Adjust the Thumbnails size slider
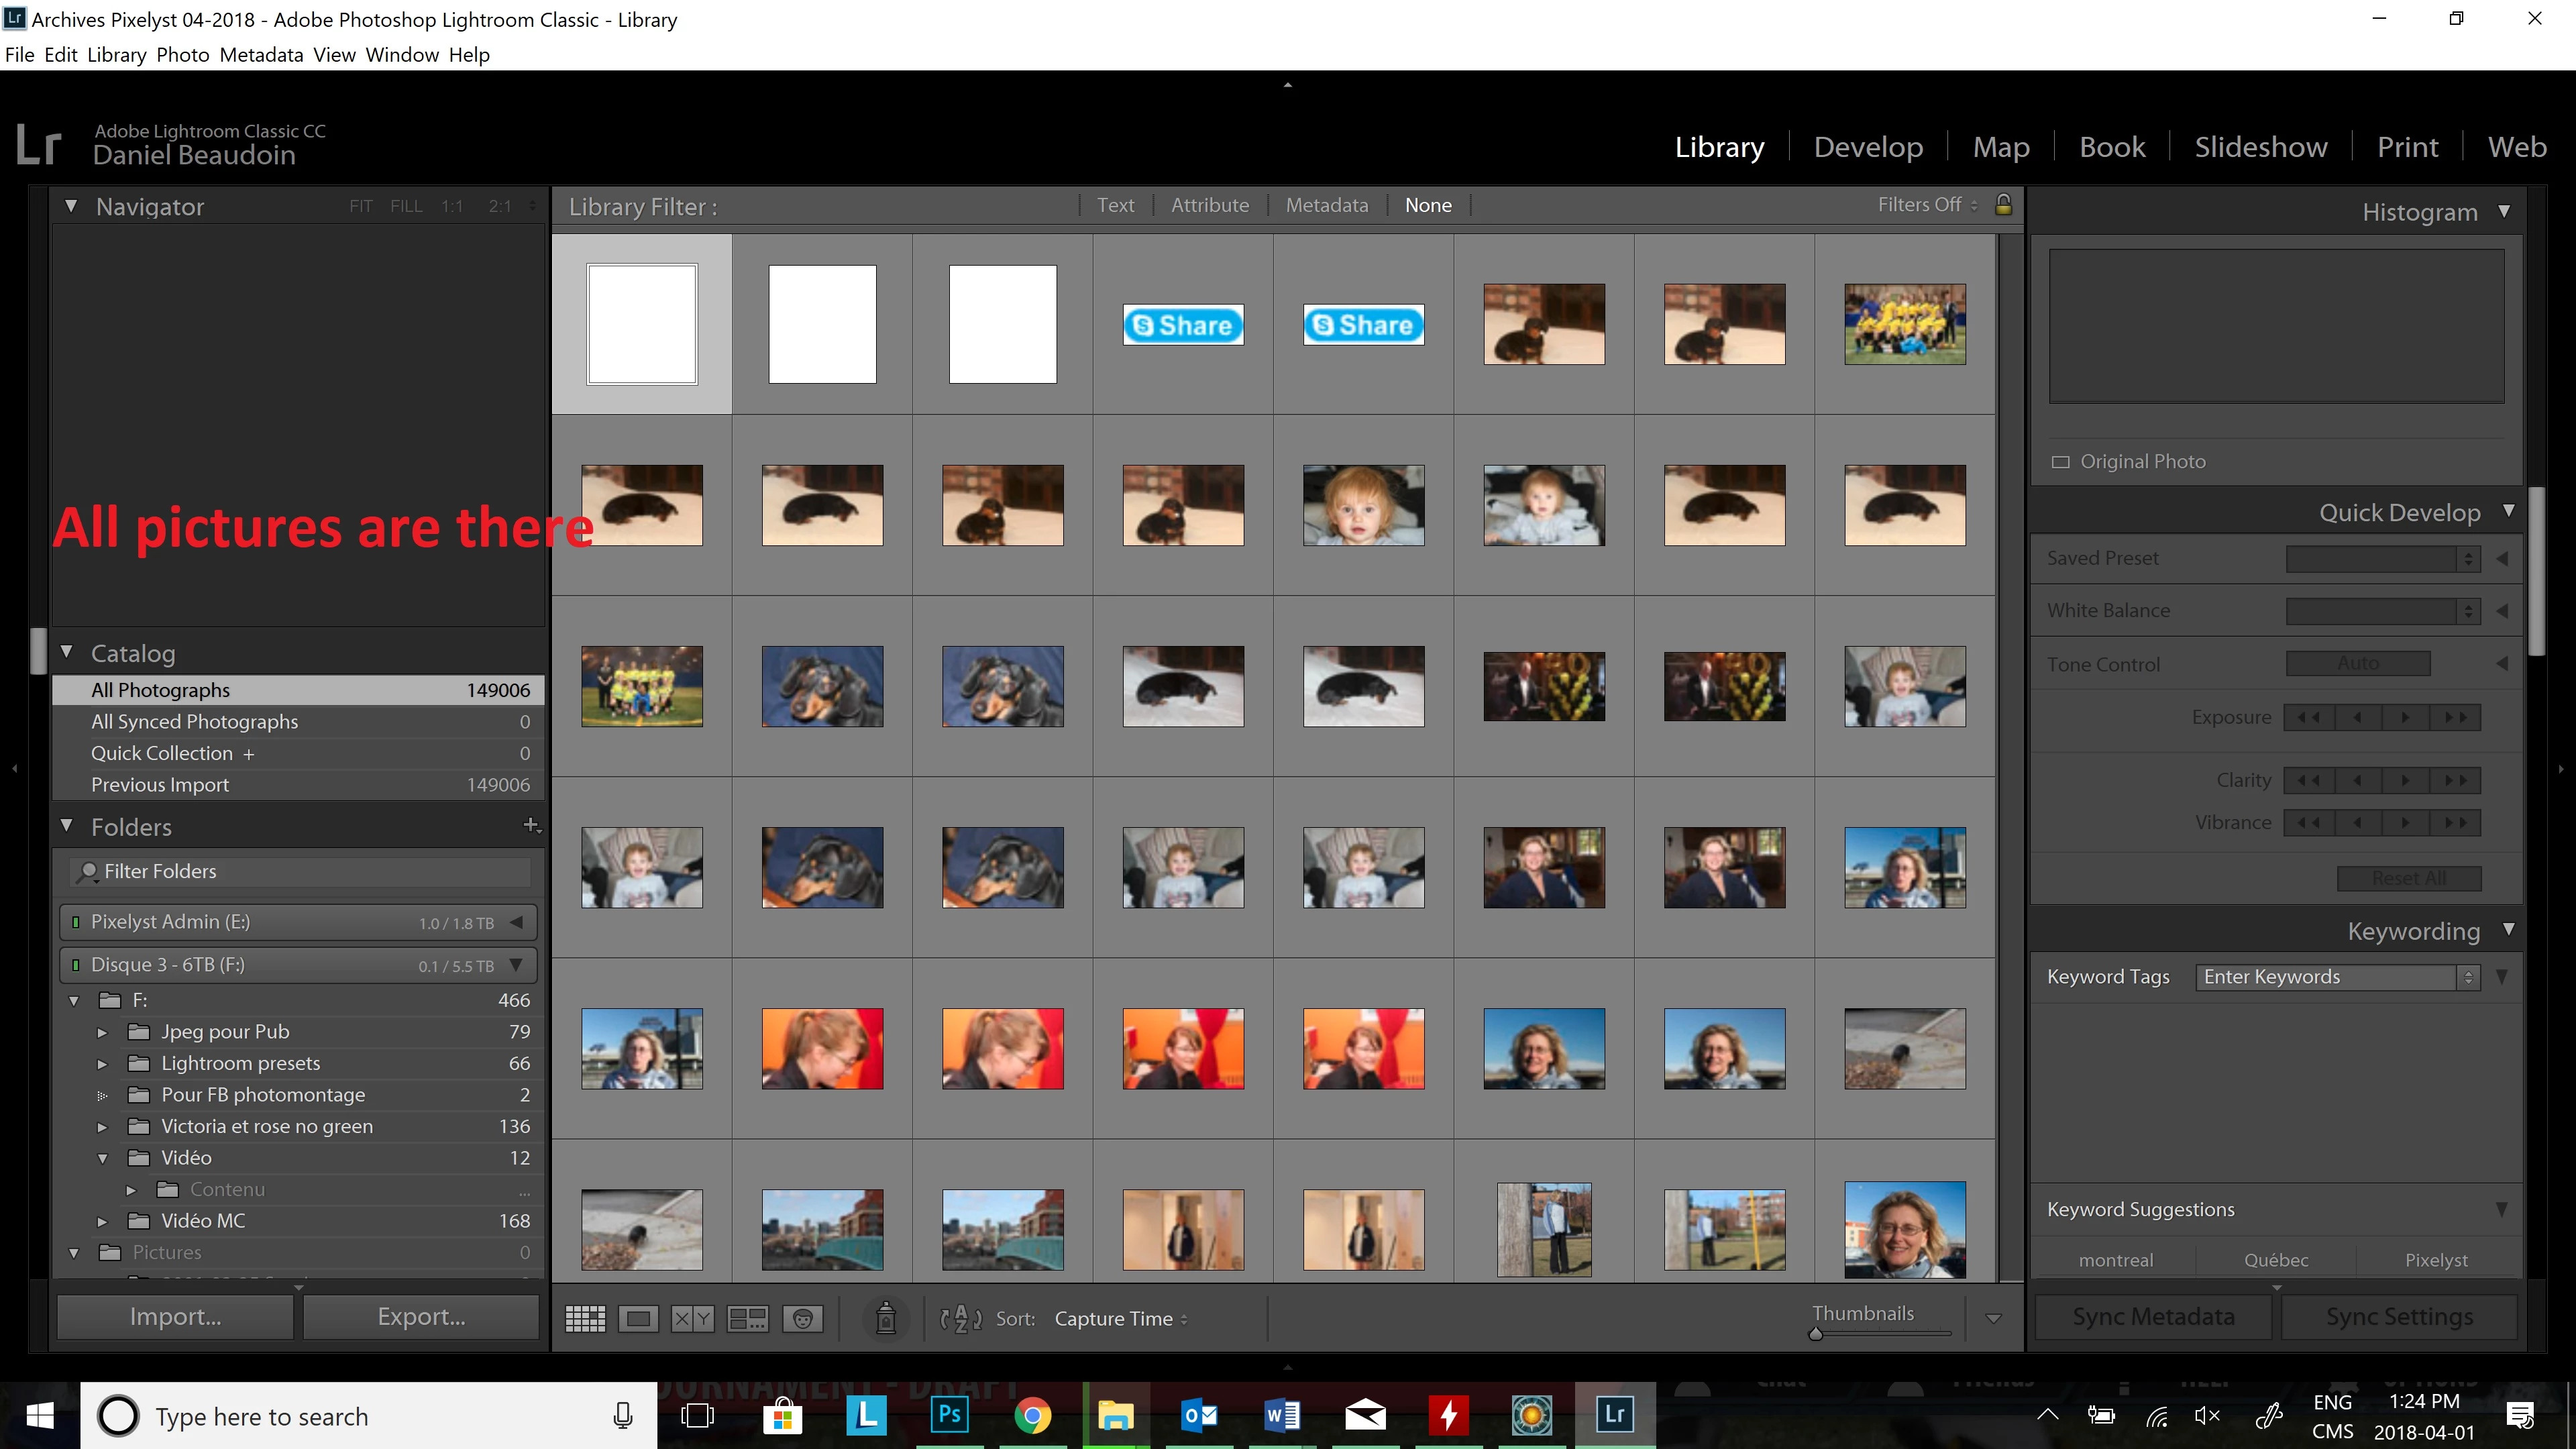 tap(1816, 1334)
